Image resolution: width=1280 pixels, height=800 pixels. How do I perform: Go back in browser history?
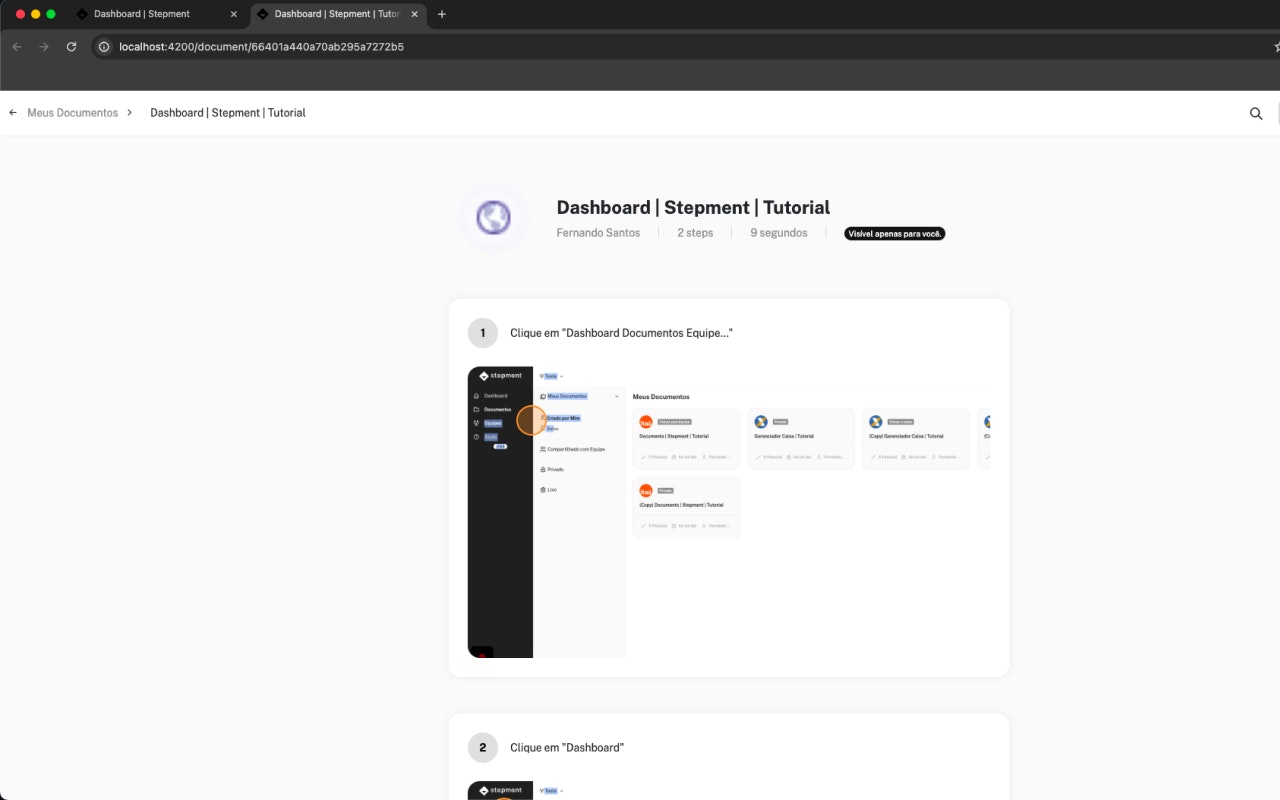coord(17,47)
